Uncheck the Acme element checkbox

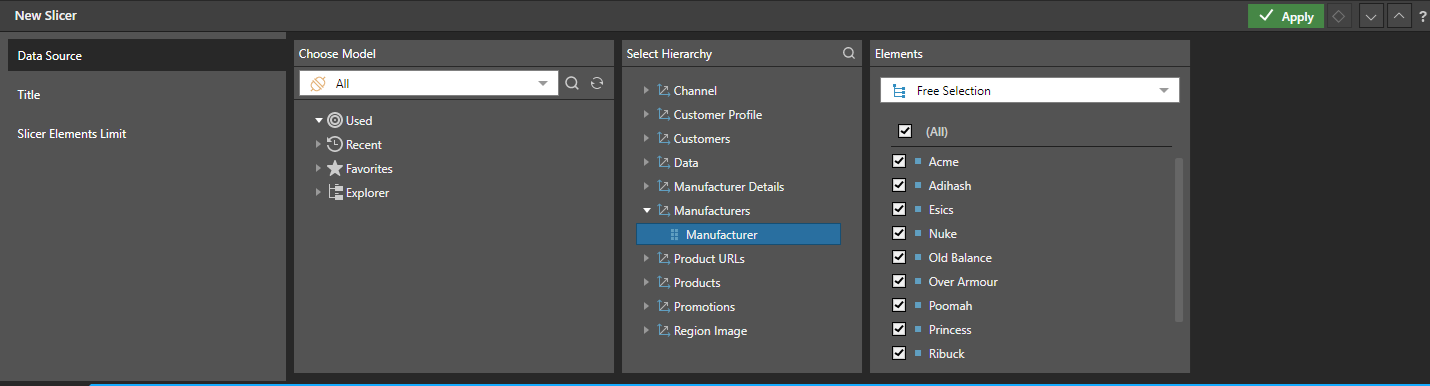click(899, 161)
